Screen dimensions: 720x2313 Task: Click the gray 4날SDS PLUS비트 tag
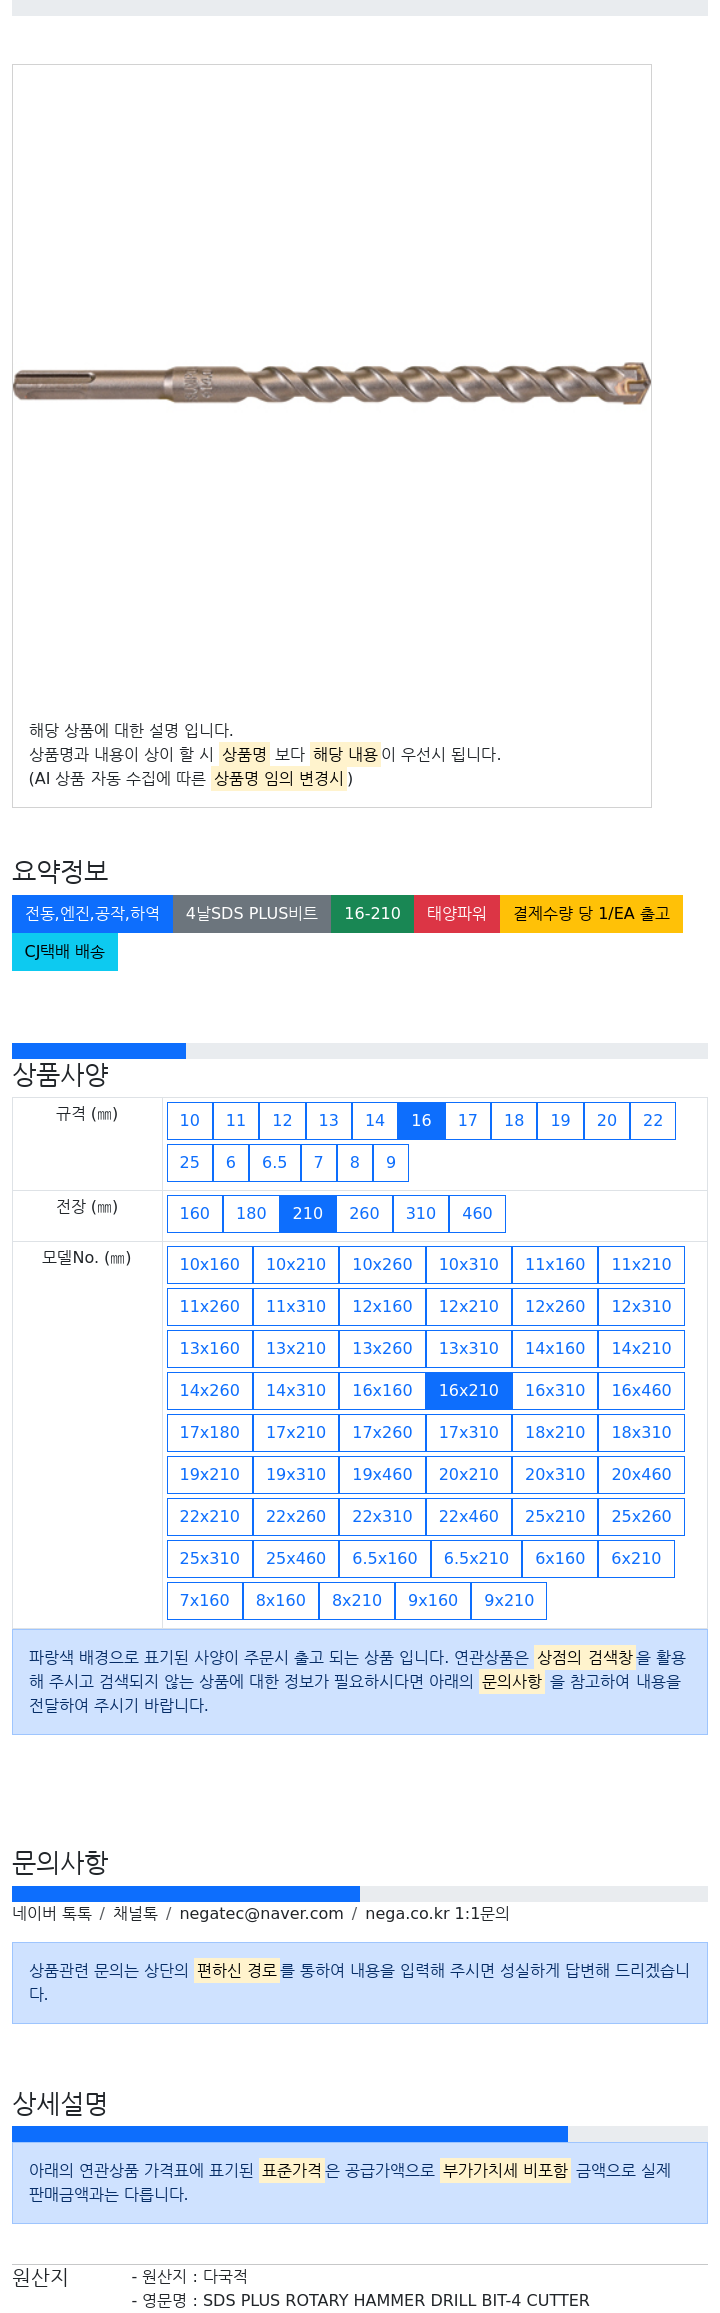pyautogui.click(x=252, y=913)
